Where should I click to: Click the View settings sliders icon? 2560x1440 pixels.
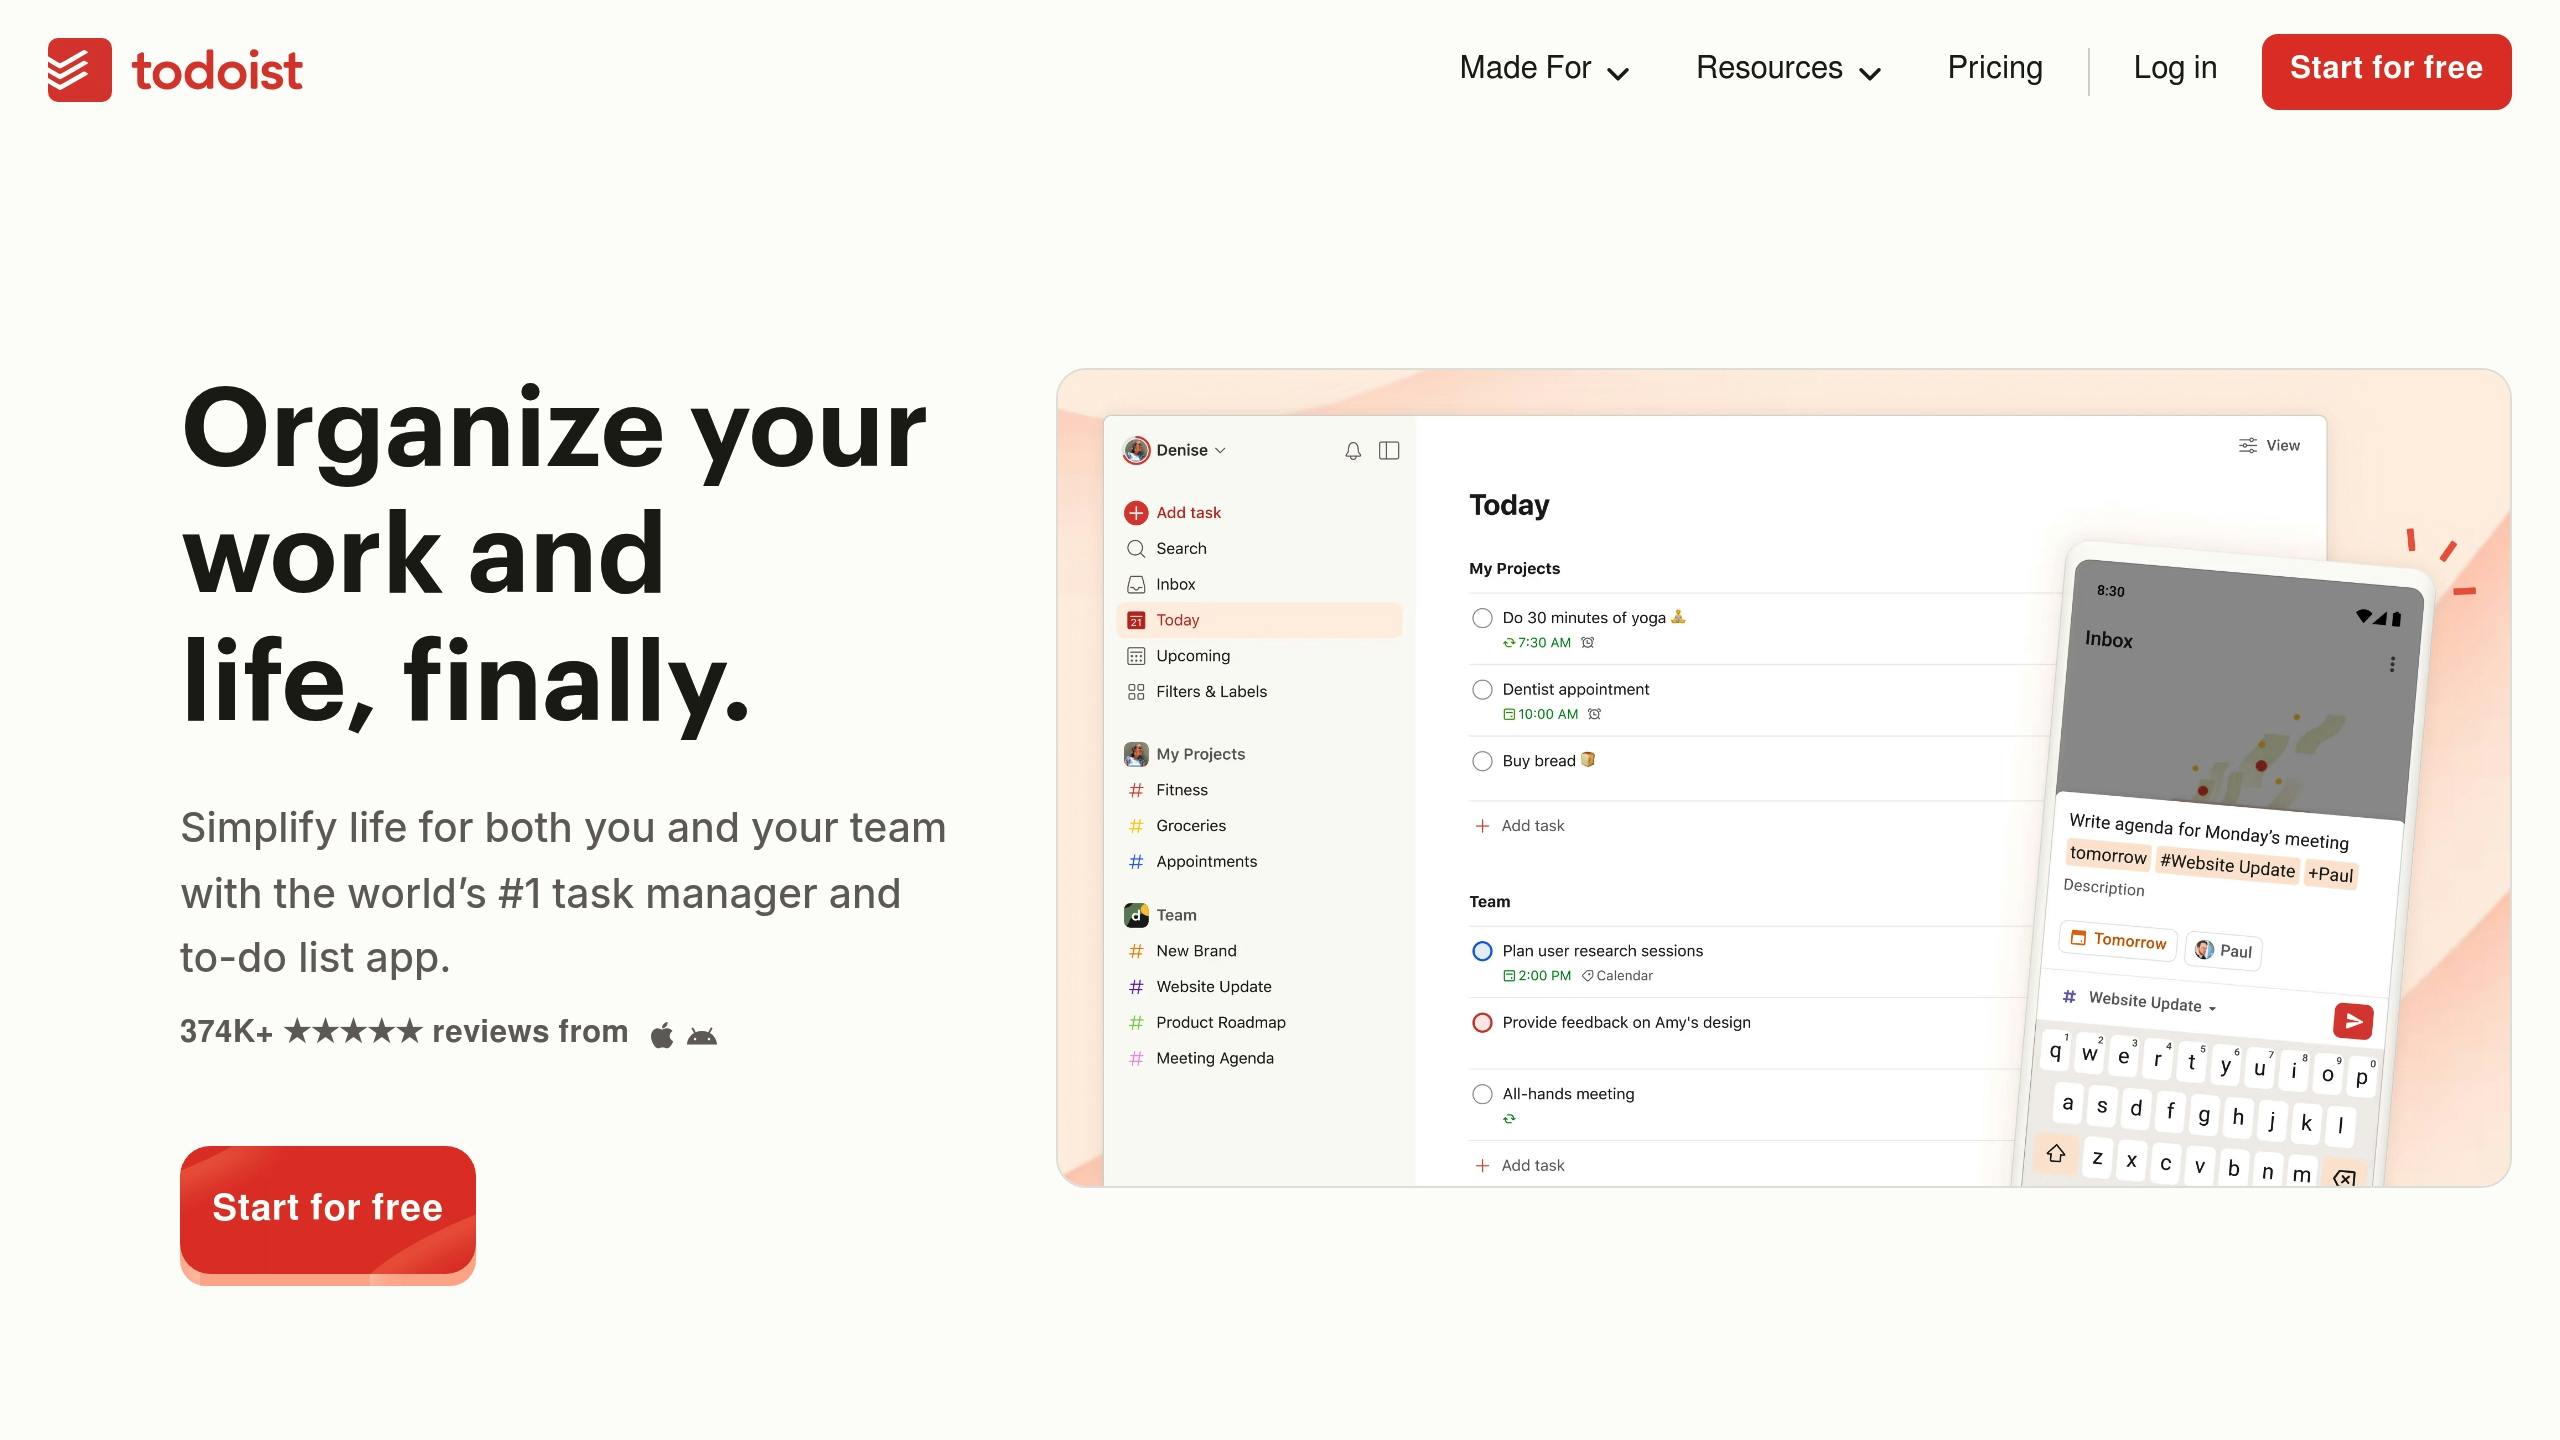(x=2248, y=446)
